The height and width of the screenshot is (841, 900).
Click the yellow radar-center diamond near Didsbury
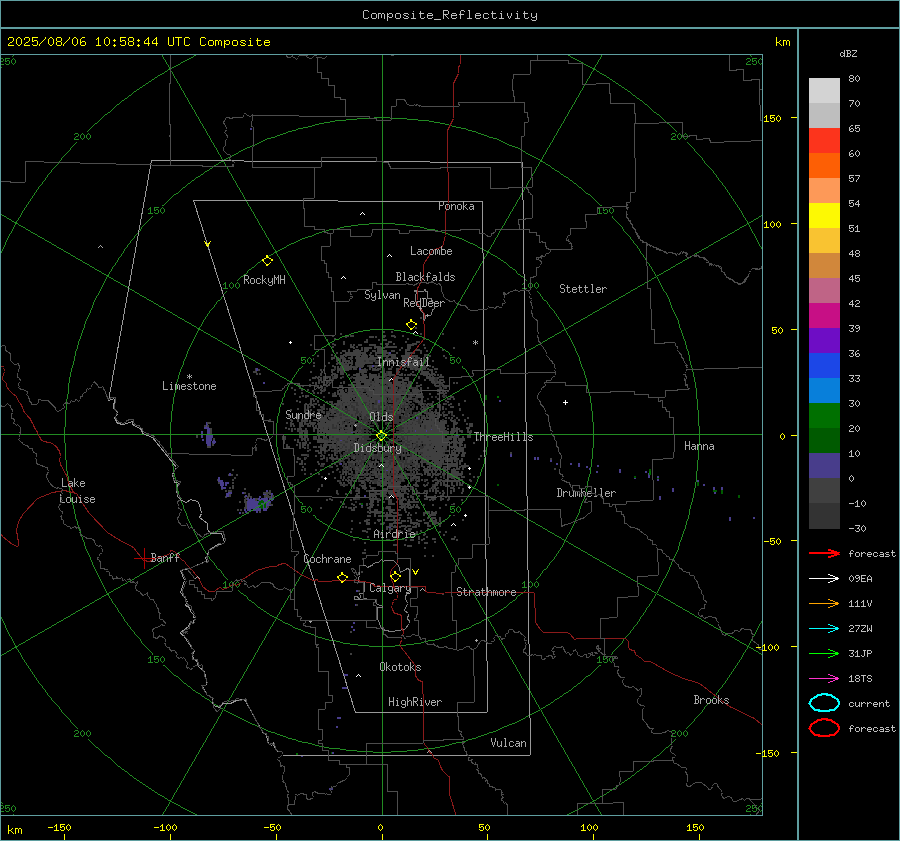click(381, 436)
